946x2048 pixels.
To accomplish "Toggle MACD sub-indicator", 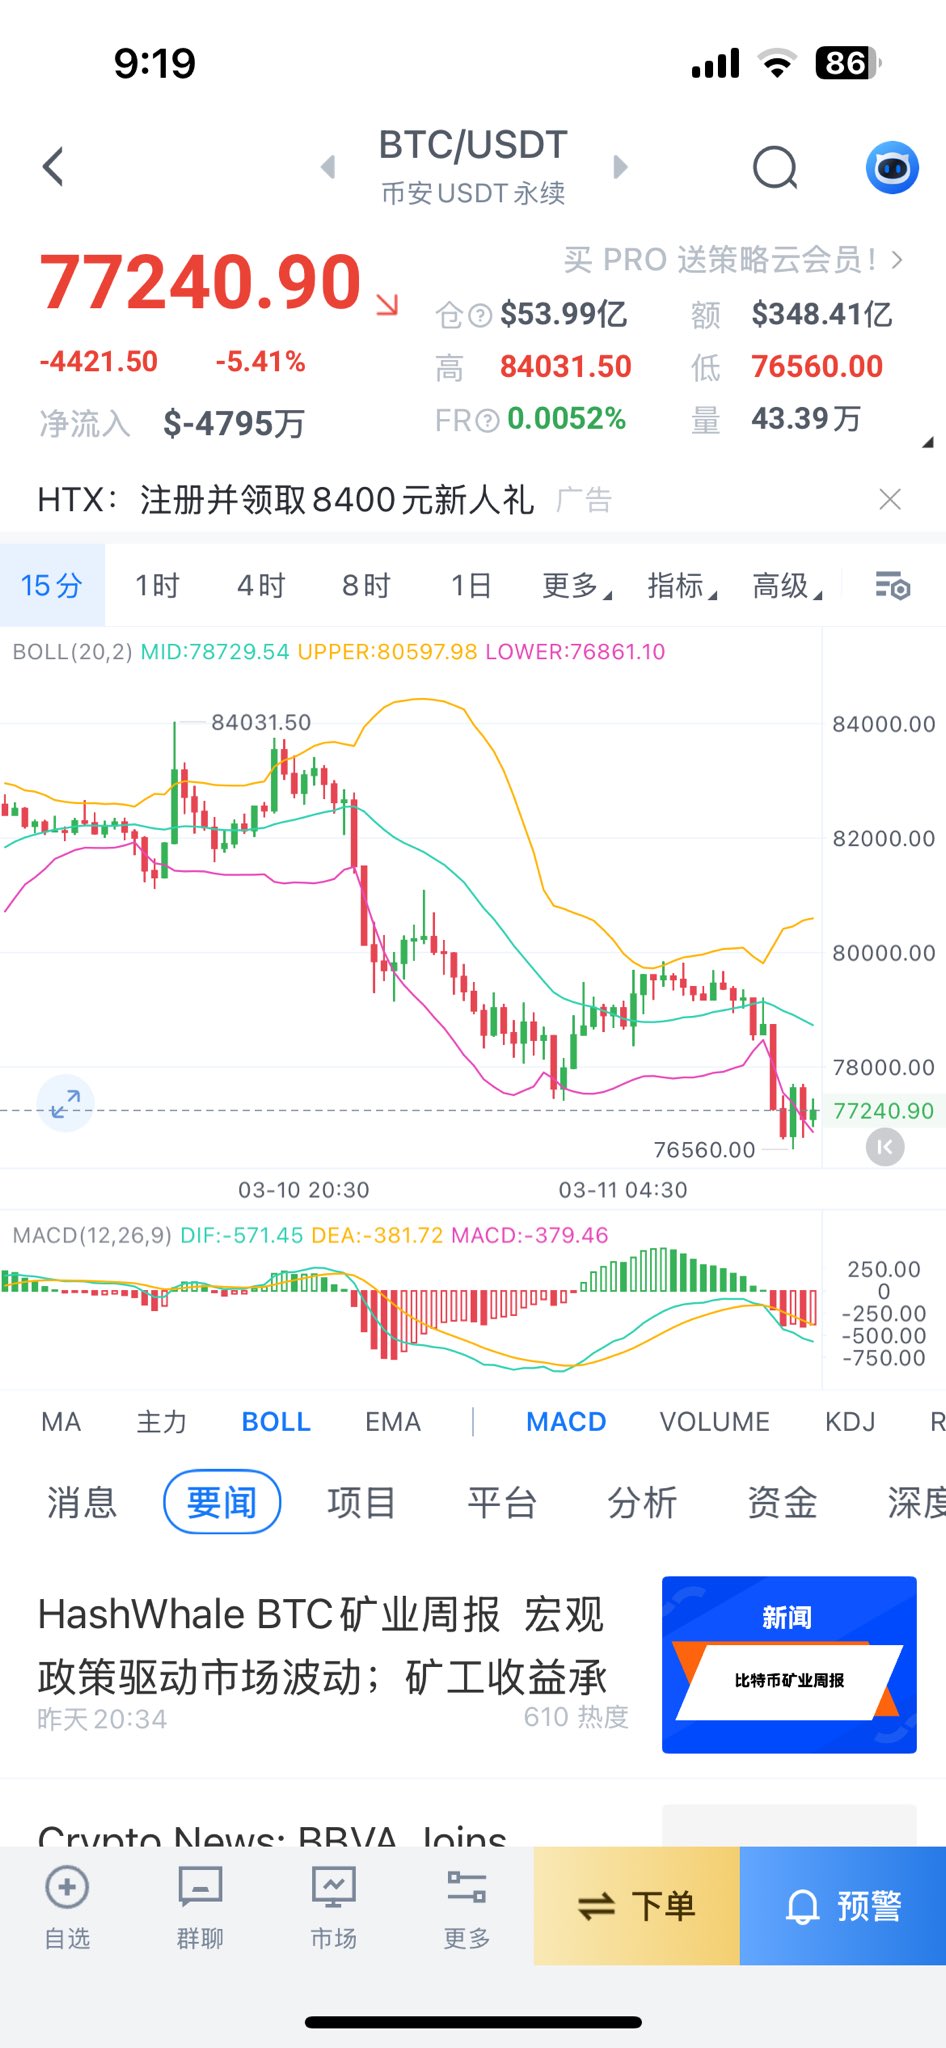I will tap(566, 1422).
